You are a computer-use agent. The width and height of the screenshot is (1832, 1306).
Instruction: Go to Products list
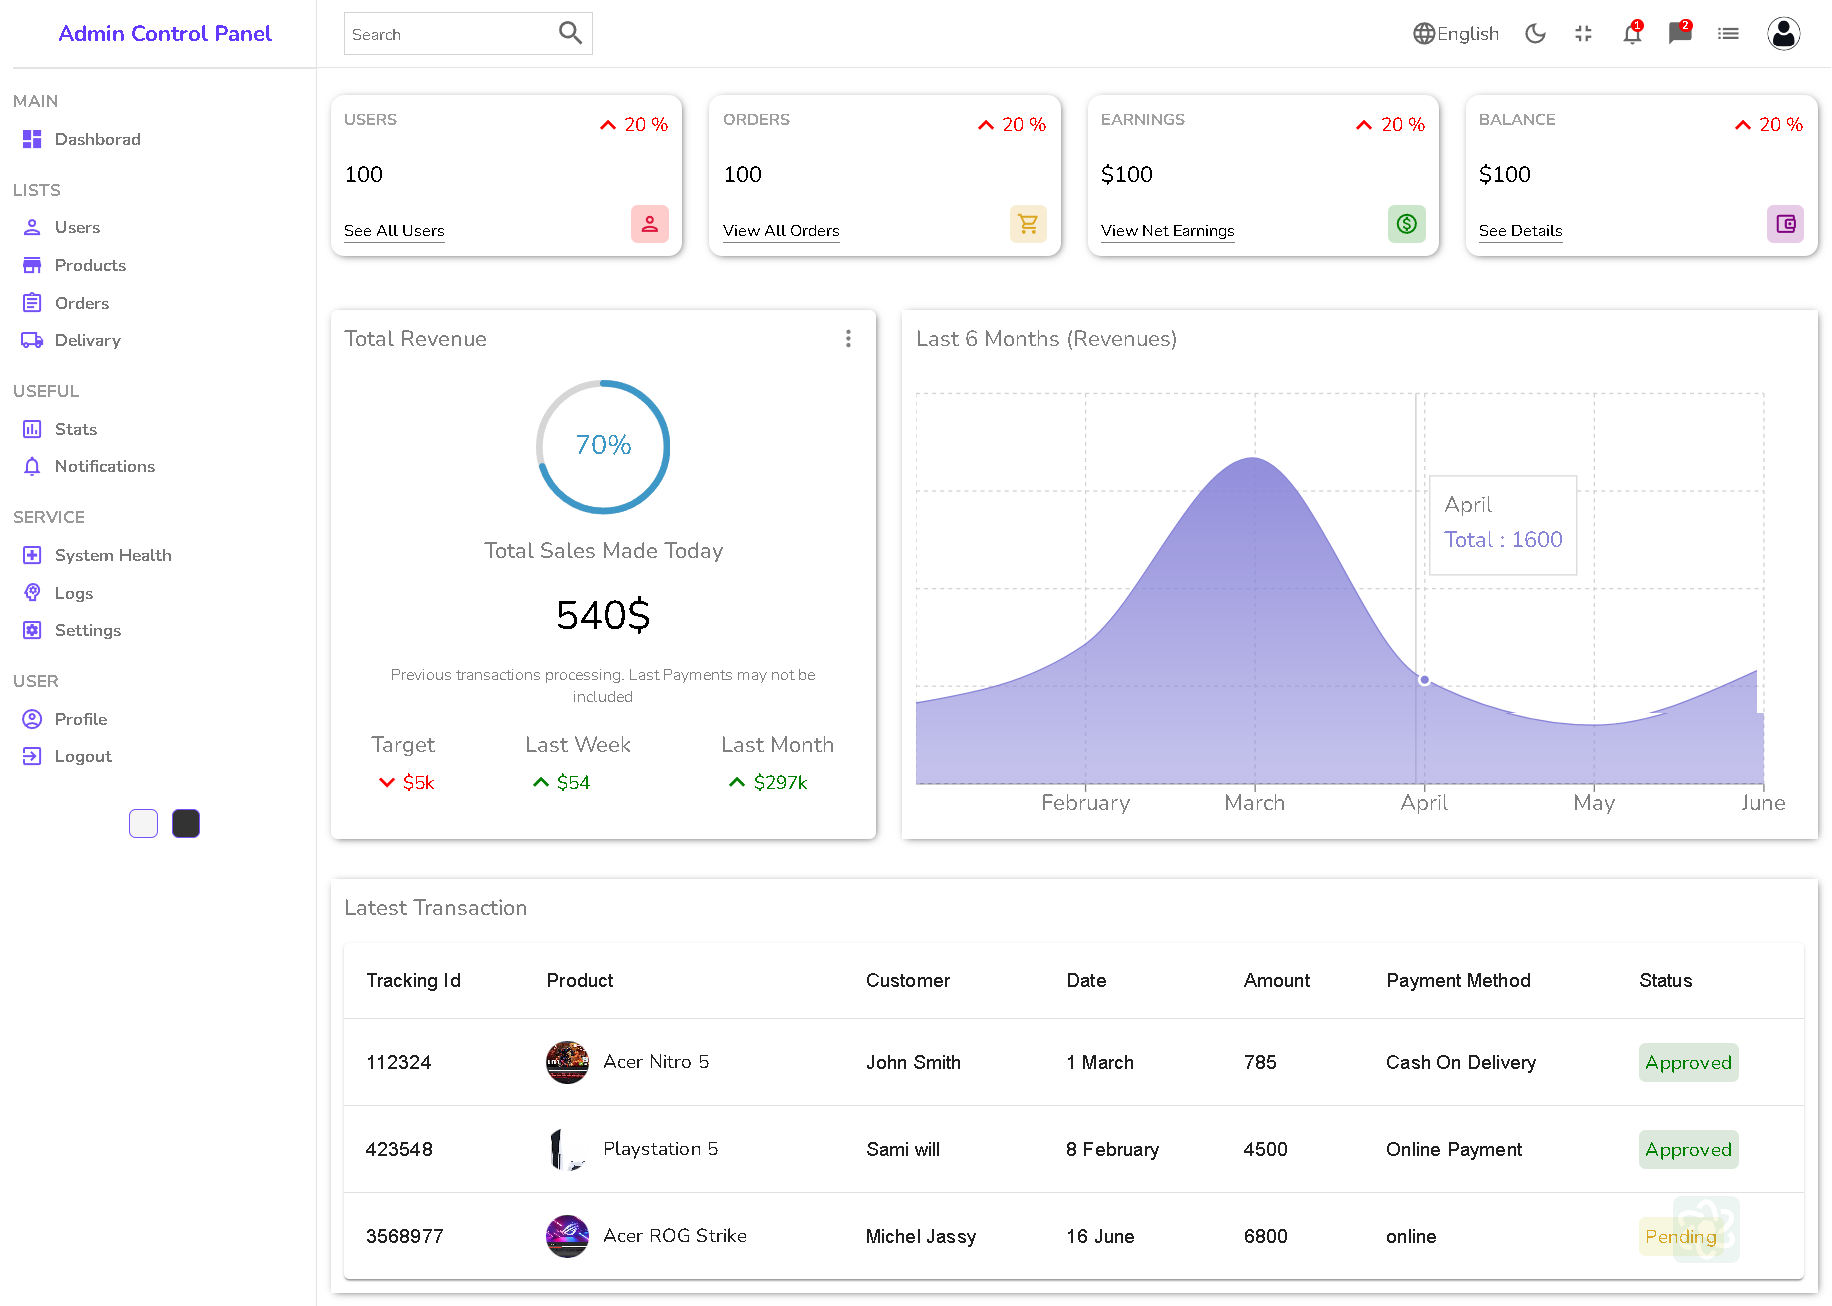click(90, 265)
